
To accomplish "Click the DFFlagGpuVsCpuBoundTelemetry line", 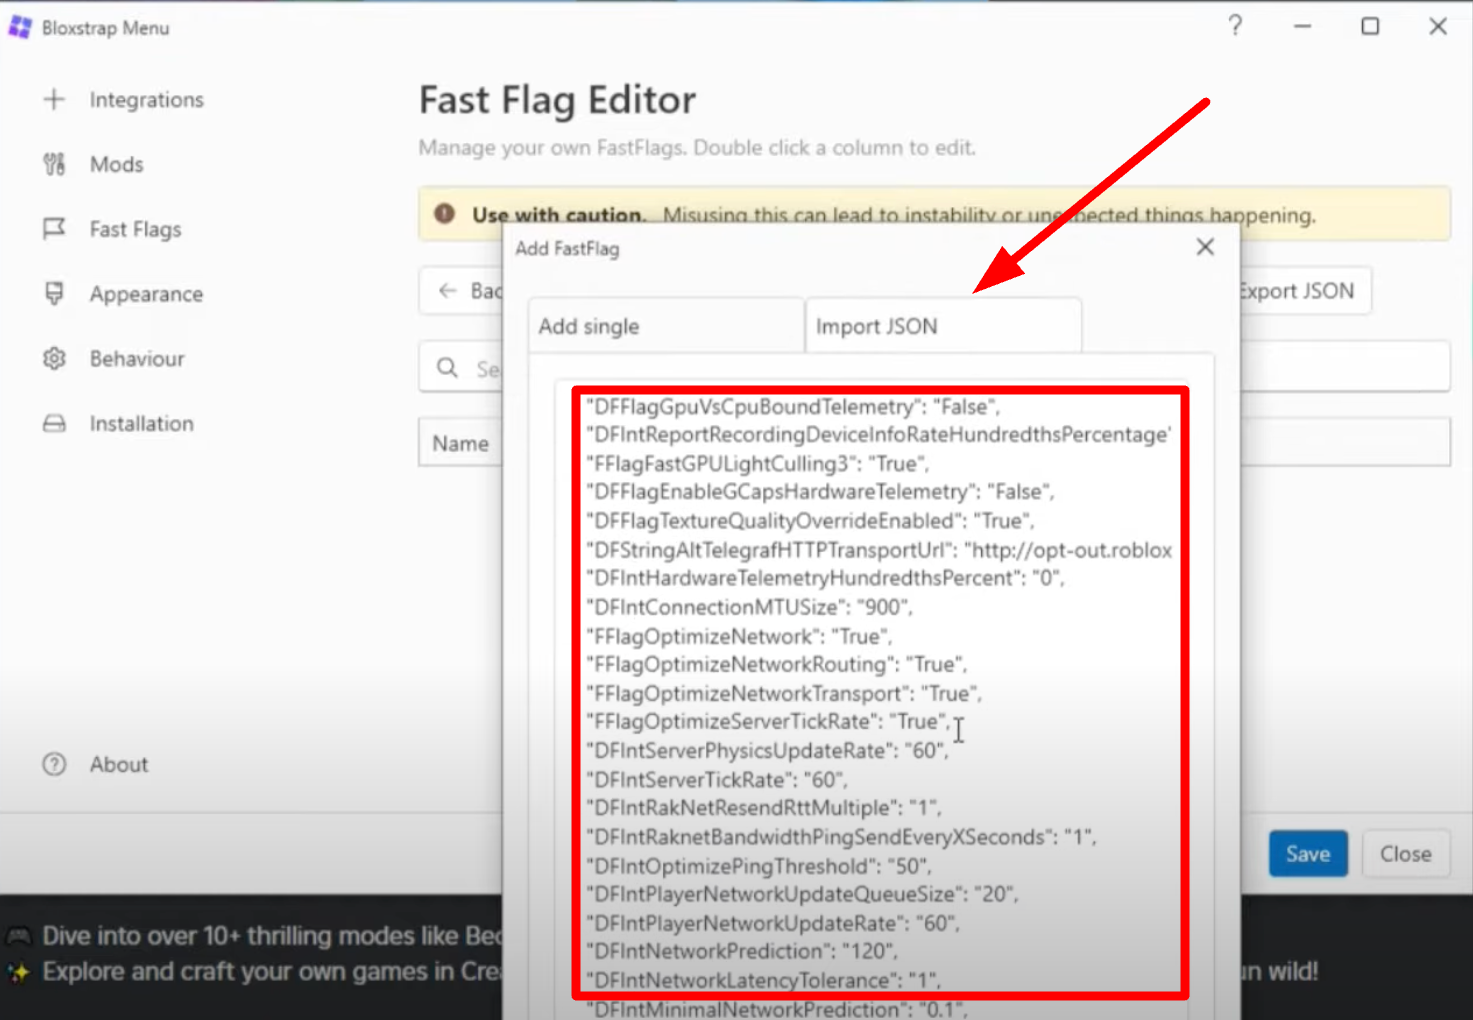I will (x=793, y=406).
